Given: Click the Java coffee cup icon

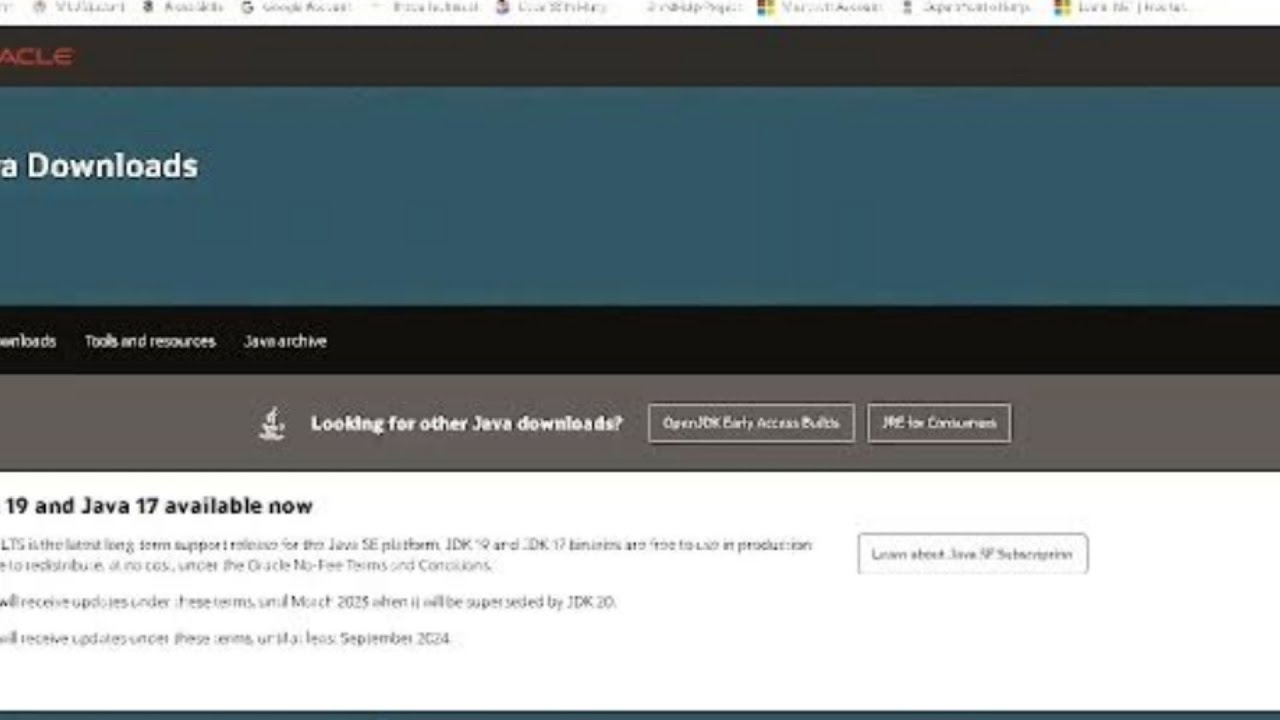Looking at the screenshot, I should click(x=272, y=423).
